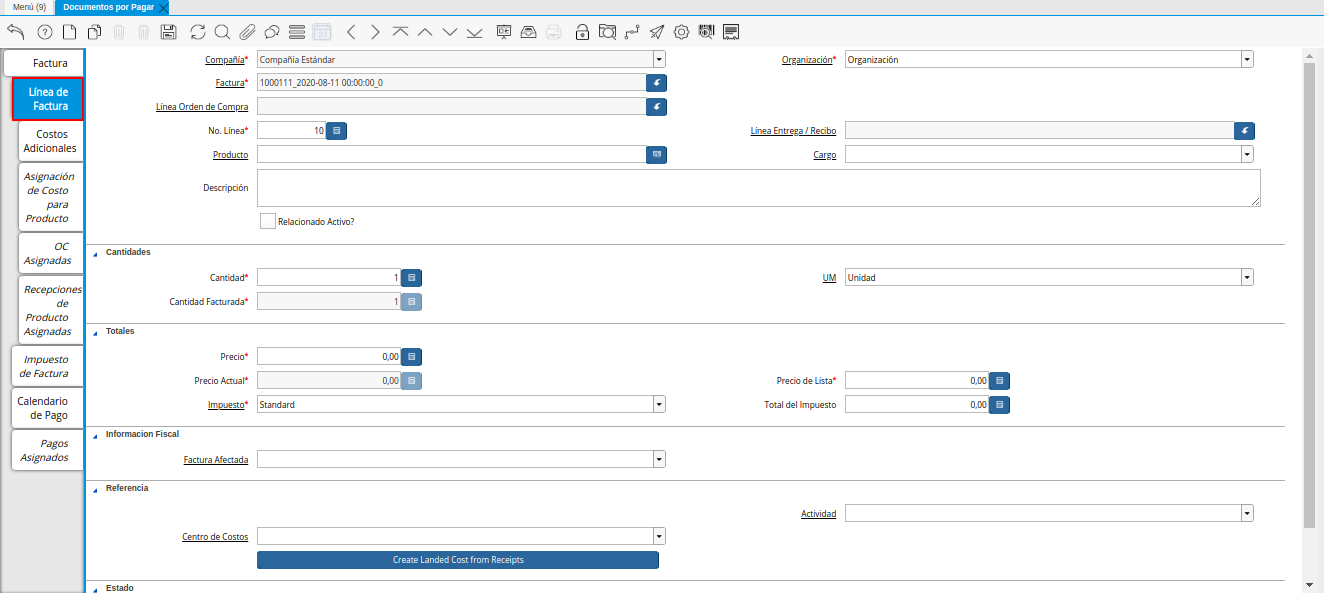Click the scroll down arrow of vertical scrollbar
This screenshot has width=1324, height=593.
coord(1310,584)
